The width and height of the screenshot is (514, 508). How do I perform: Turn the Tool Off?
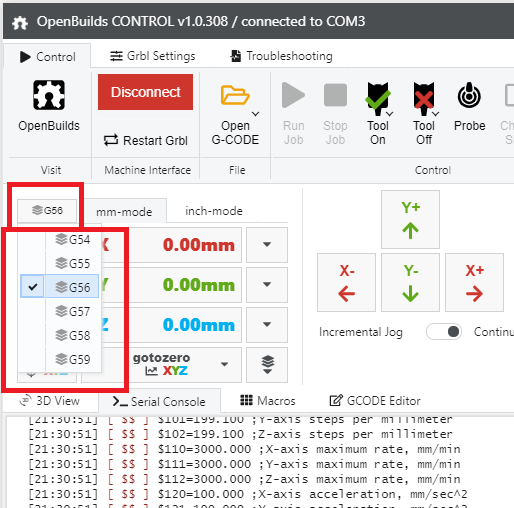coord(424,113)
